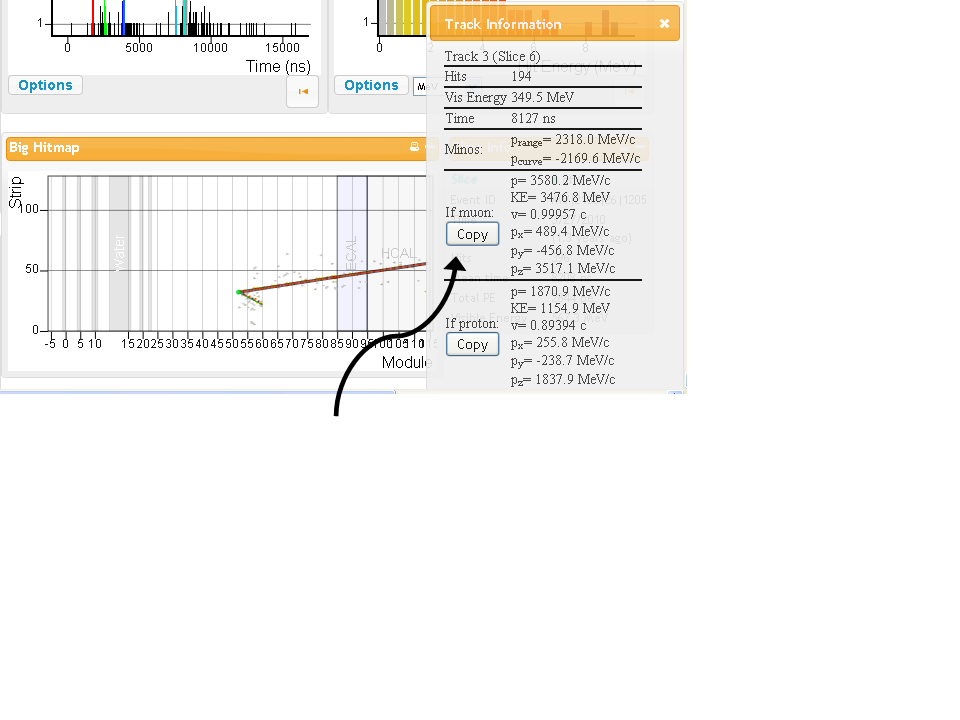
Task: Close the Track Information popup
Action: (x=664, y=24)
